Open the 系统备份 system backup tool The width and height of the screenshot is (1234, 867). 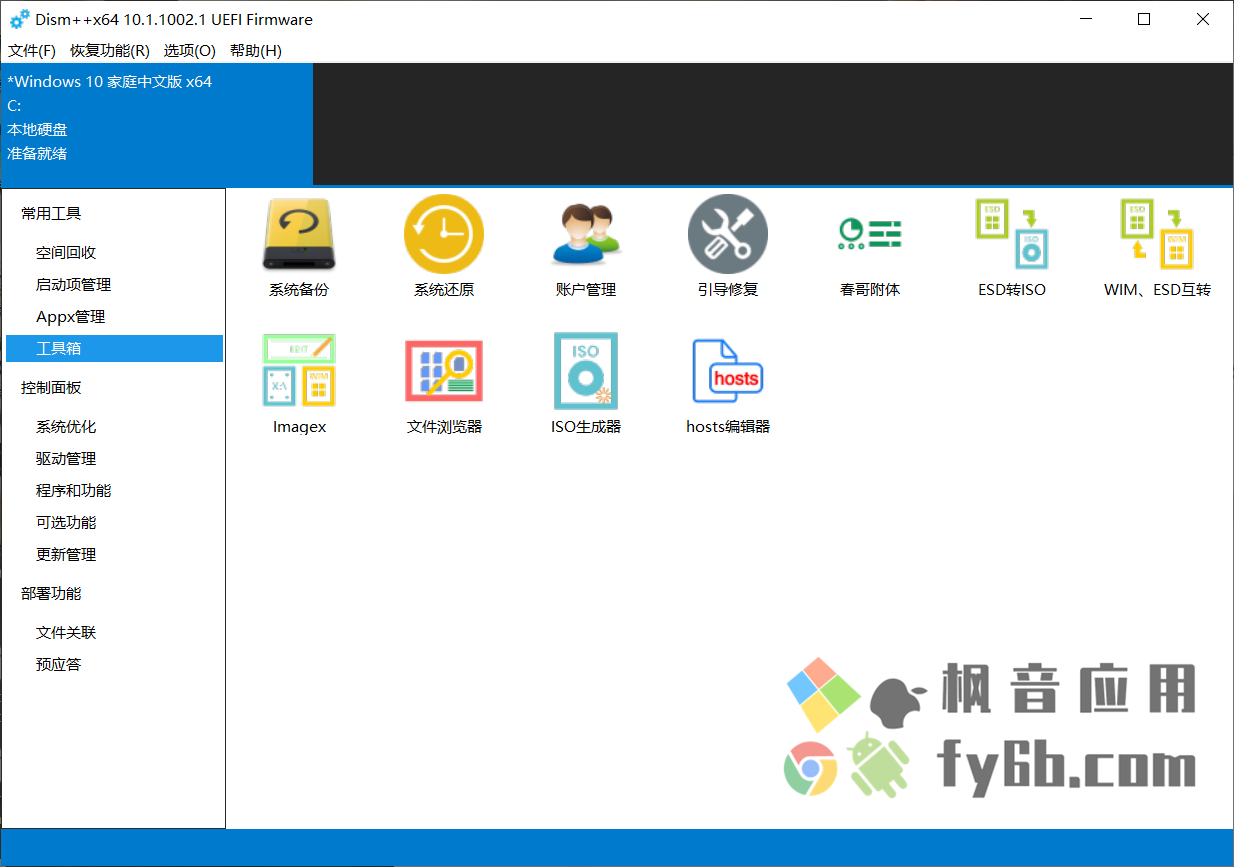(298, 247)
